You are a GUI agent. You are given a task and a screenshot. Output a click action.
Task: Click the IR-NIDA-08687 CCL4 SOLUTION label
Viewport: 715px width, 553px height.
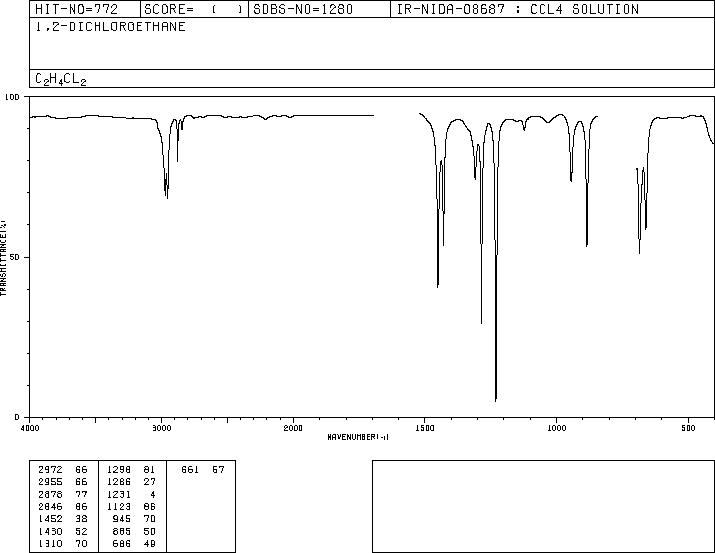[x=518, y=10]
